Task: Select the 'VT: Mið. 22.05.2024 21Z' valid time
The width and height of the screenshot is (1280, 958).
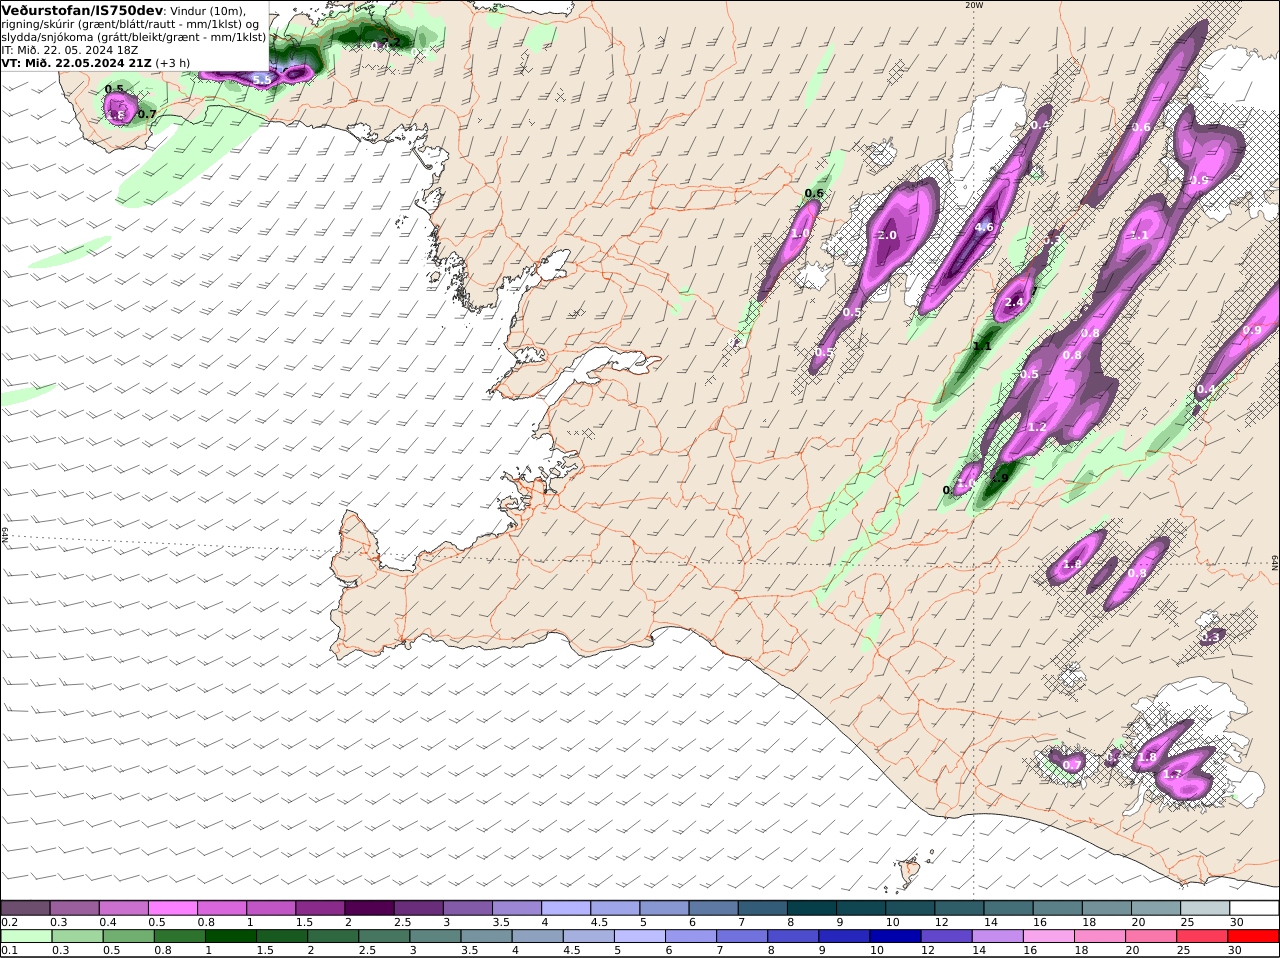Action: (76, 62)
